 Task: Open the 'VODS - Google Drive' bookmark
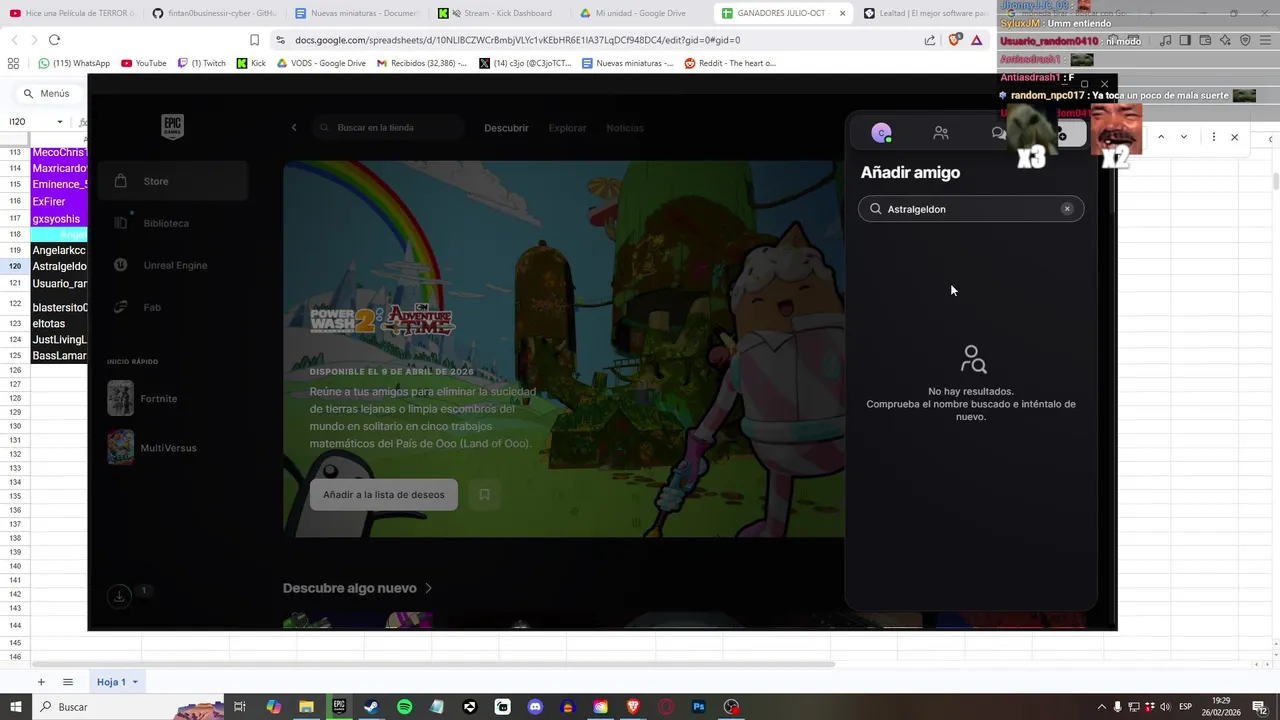(x=321, y=63)
